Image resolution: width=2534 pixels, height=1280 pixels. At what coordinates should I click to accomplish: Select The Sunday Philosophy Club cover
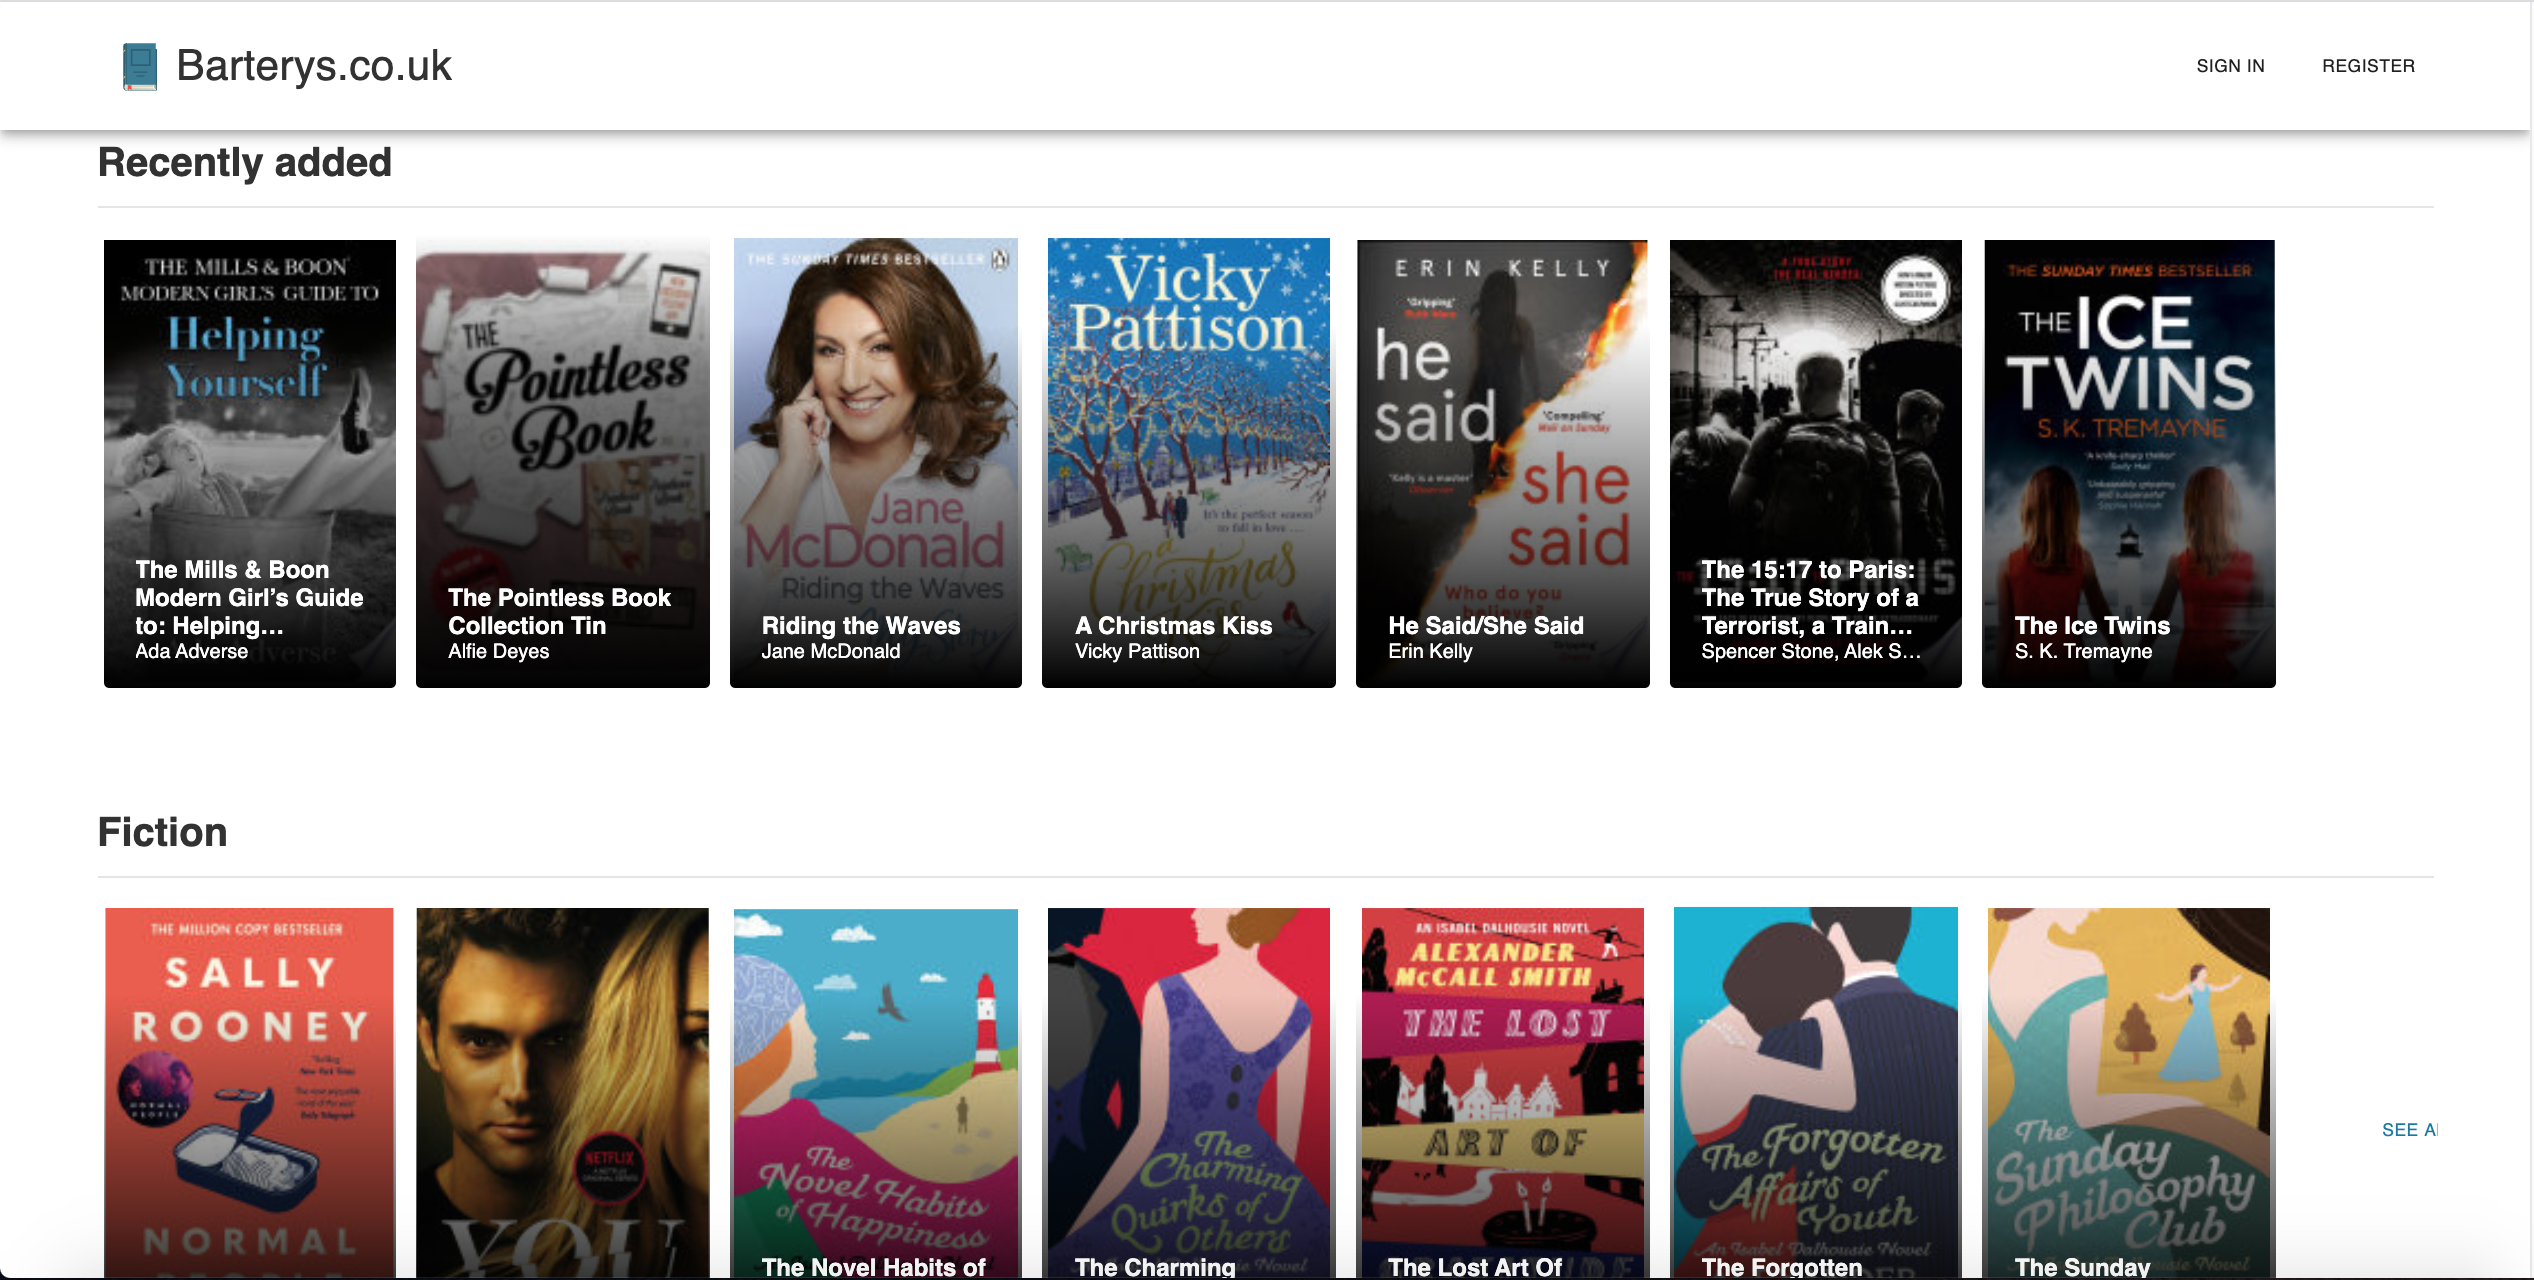[2128, 1090]
